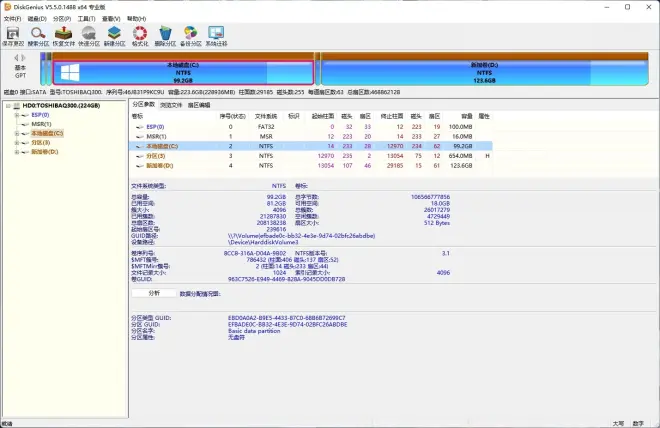The image size is (660, 428).
Task: Click drive icon of 新加卷(D:) table row
Action: click(x=140, y=166)
